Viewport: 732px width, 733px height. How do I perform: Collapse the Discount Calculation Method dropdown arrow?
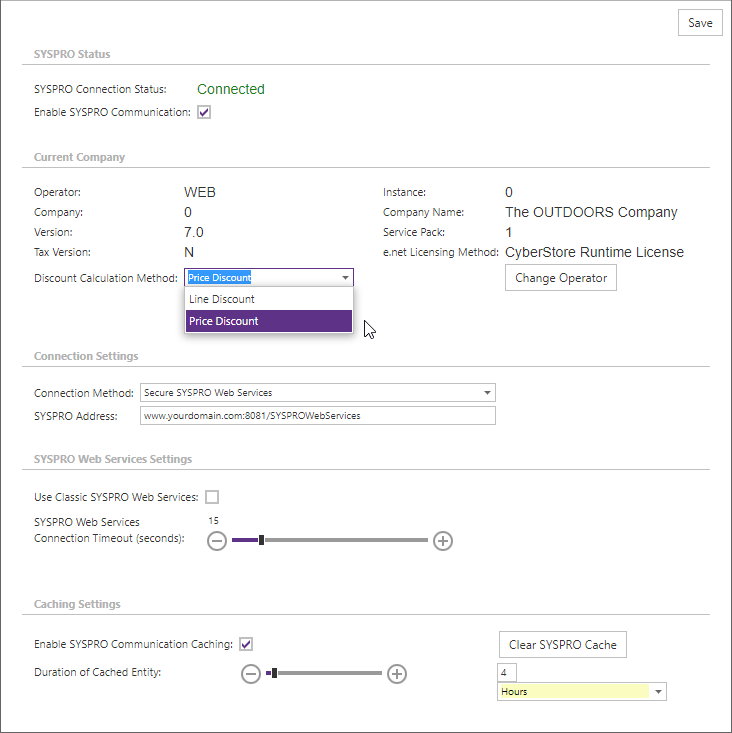345,278
